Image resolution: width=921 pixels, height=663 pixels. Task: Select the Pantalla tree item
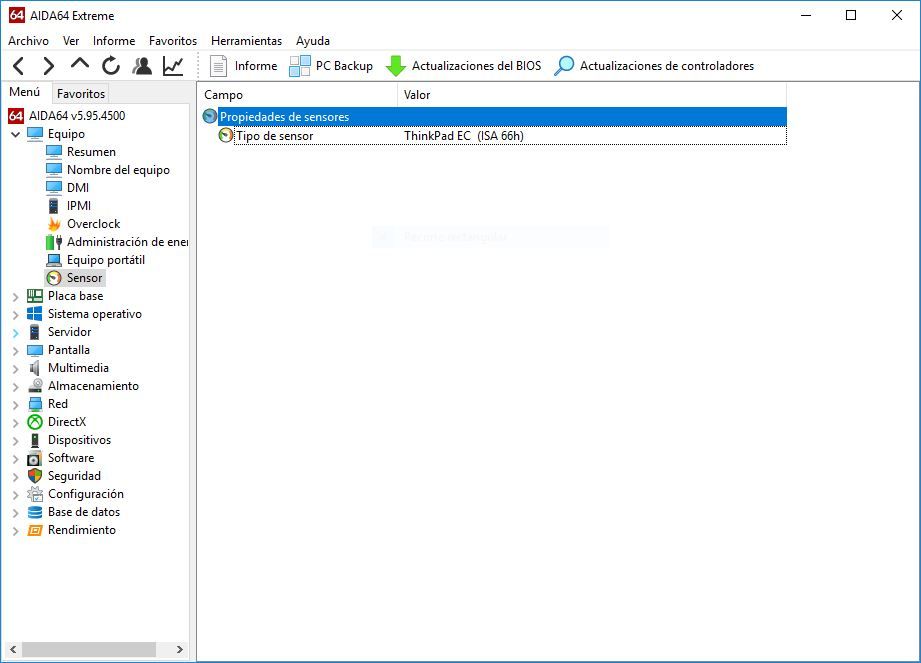point(69,350)
